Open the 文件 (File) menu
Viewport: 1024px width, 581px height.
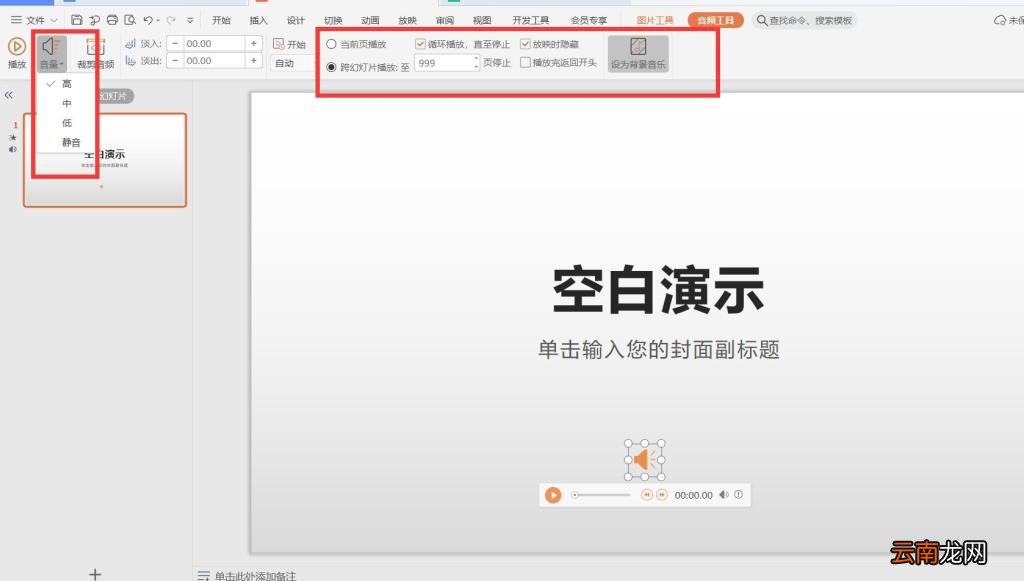click(35, 20)
